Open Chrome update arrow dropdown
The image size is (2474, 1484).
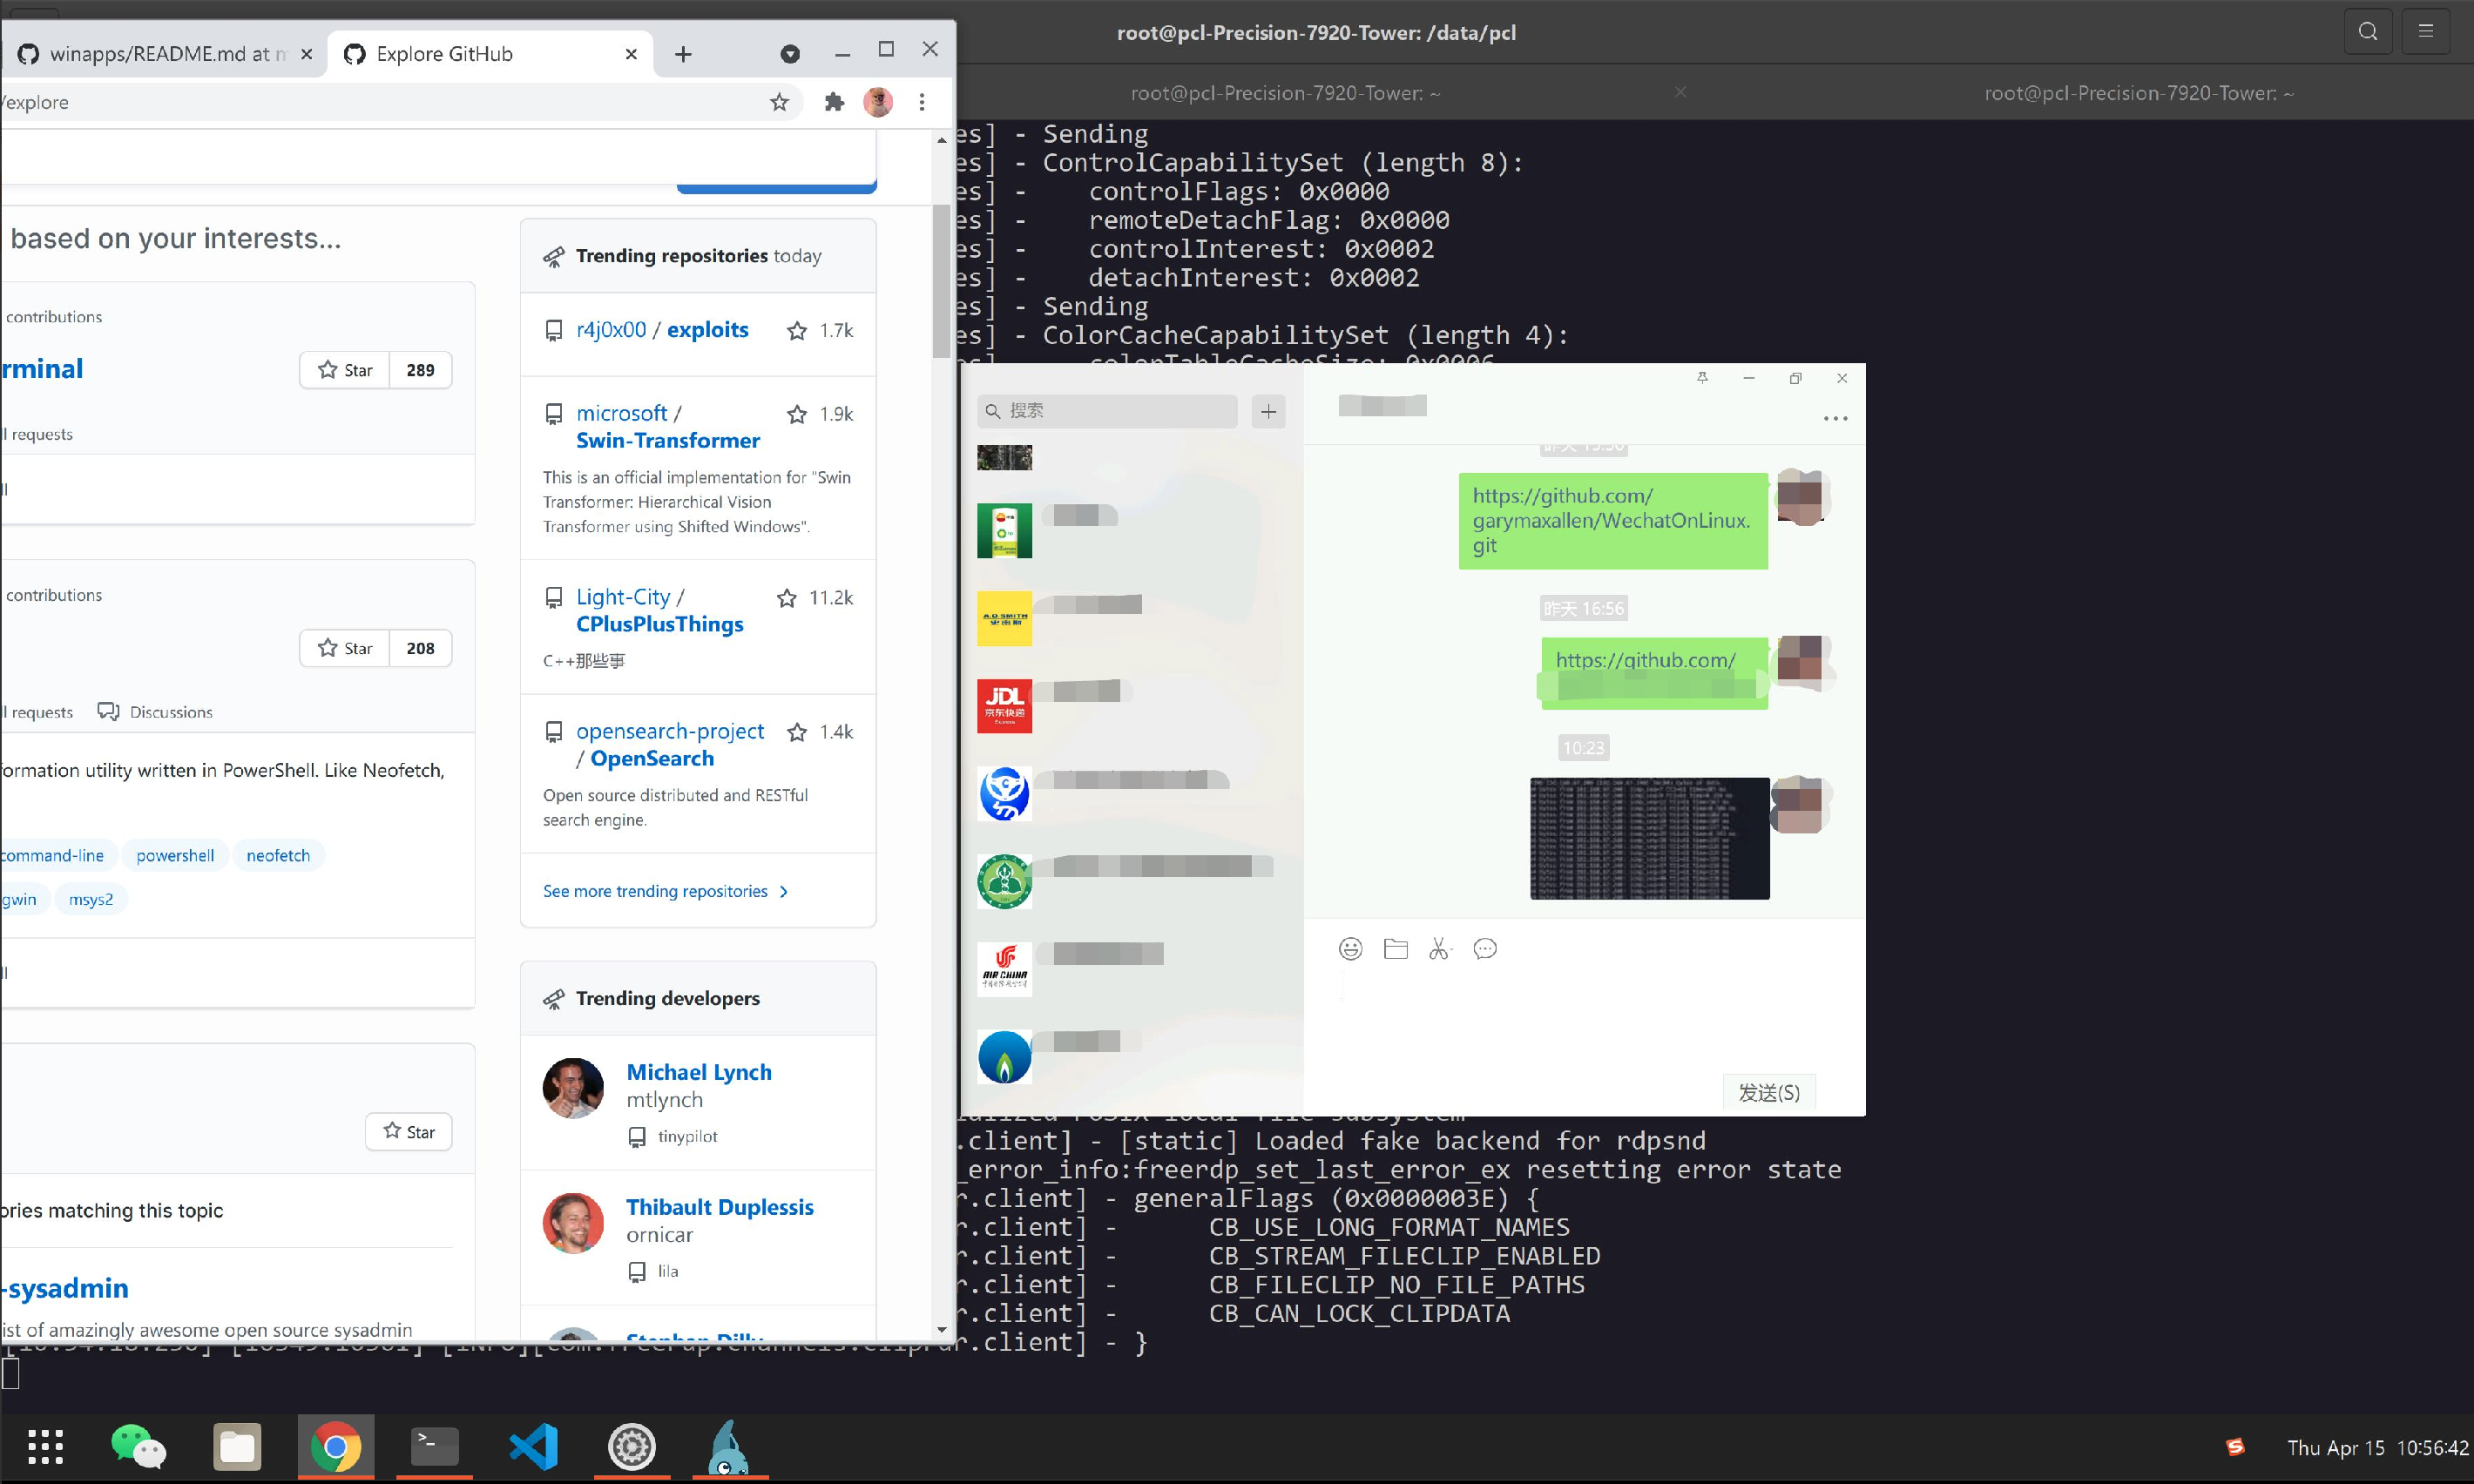pos(789,53)
